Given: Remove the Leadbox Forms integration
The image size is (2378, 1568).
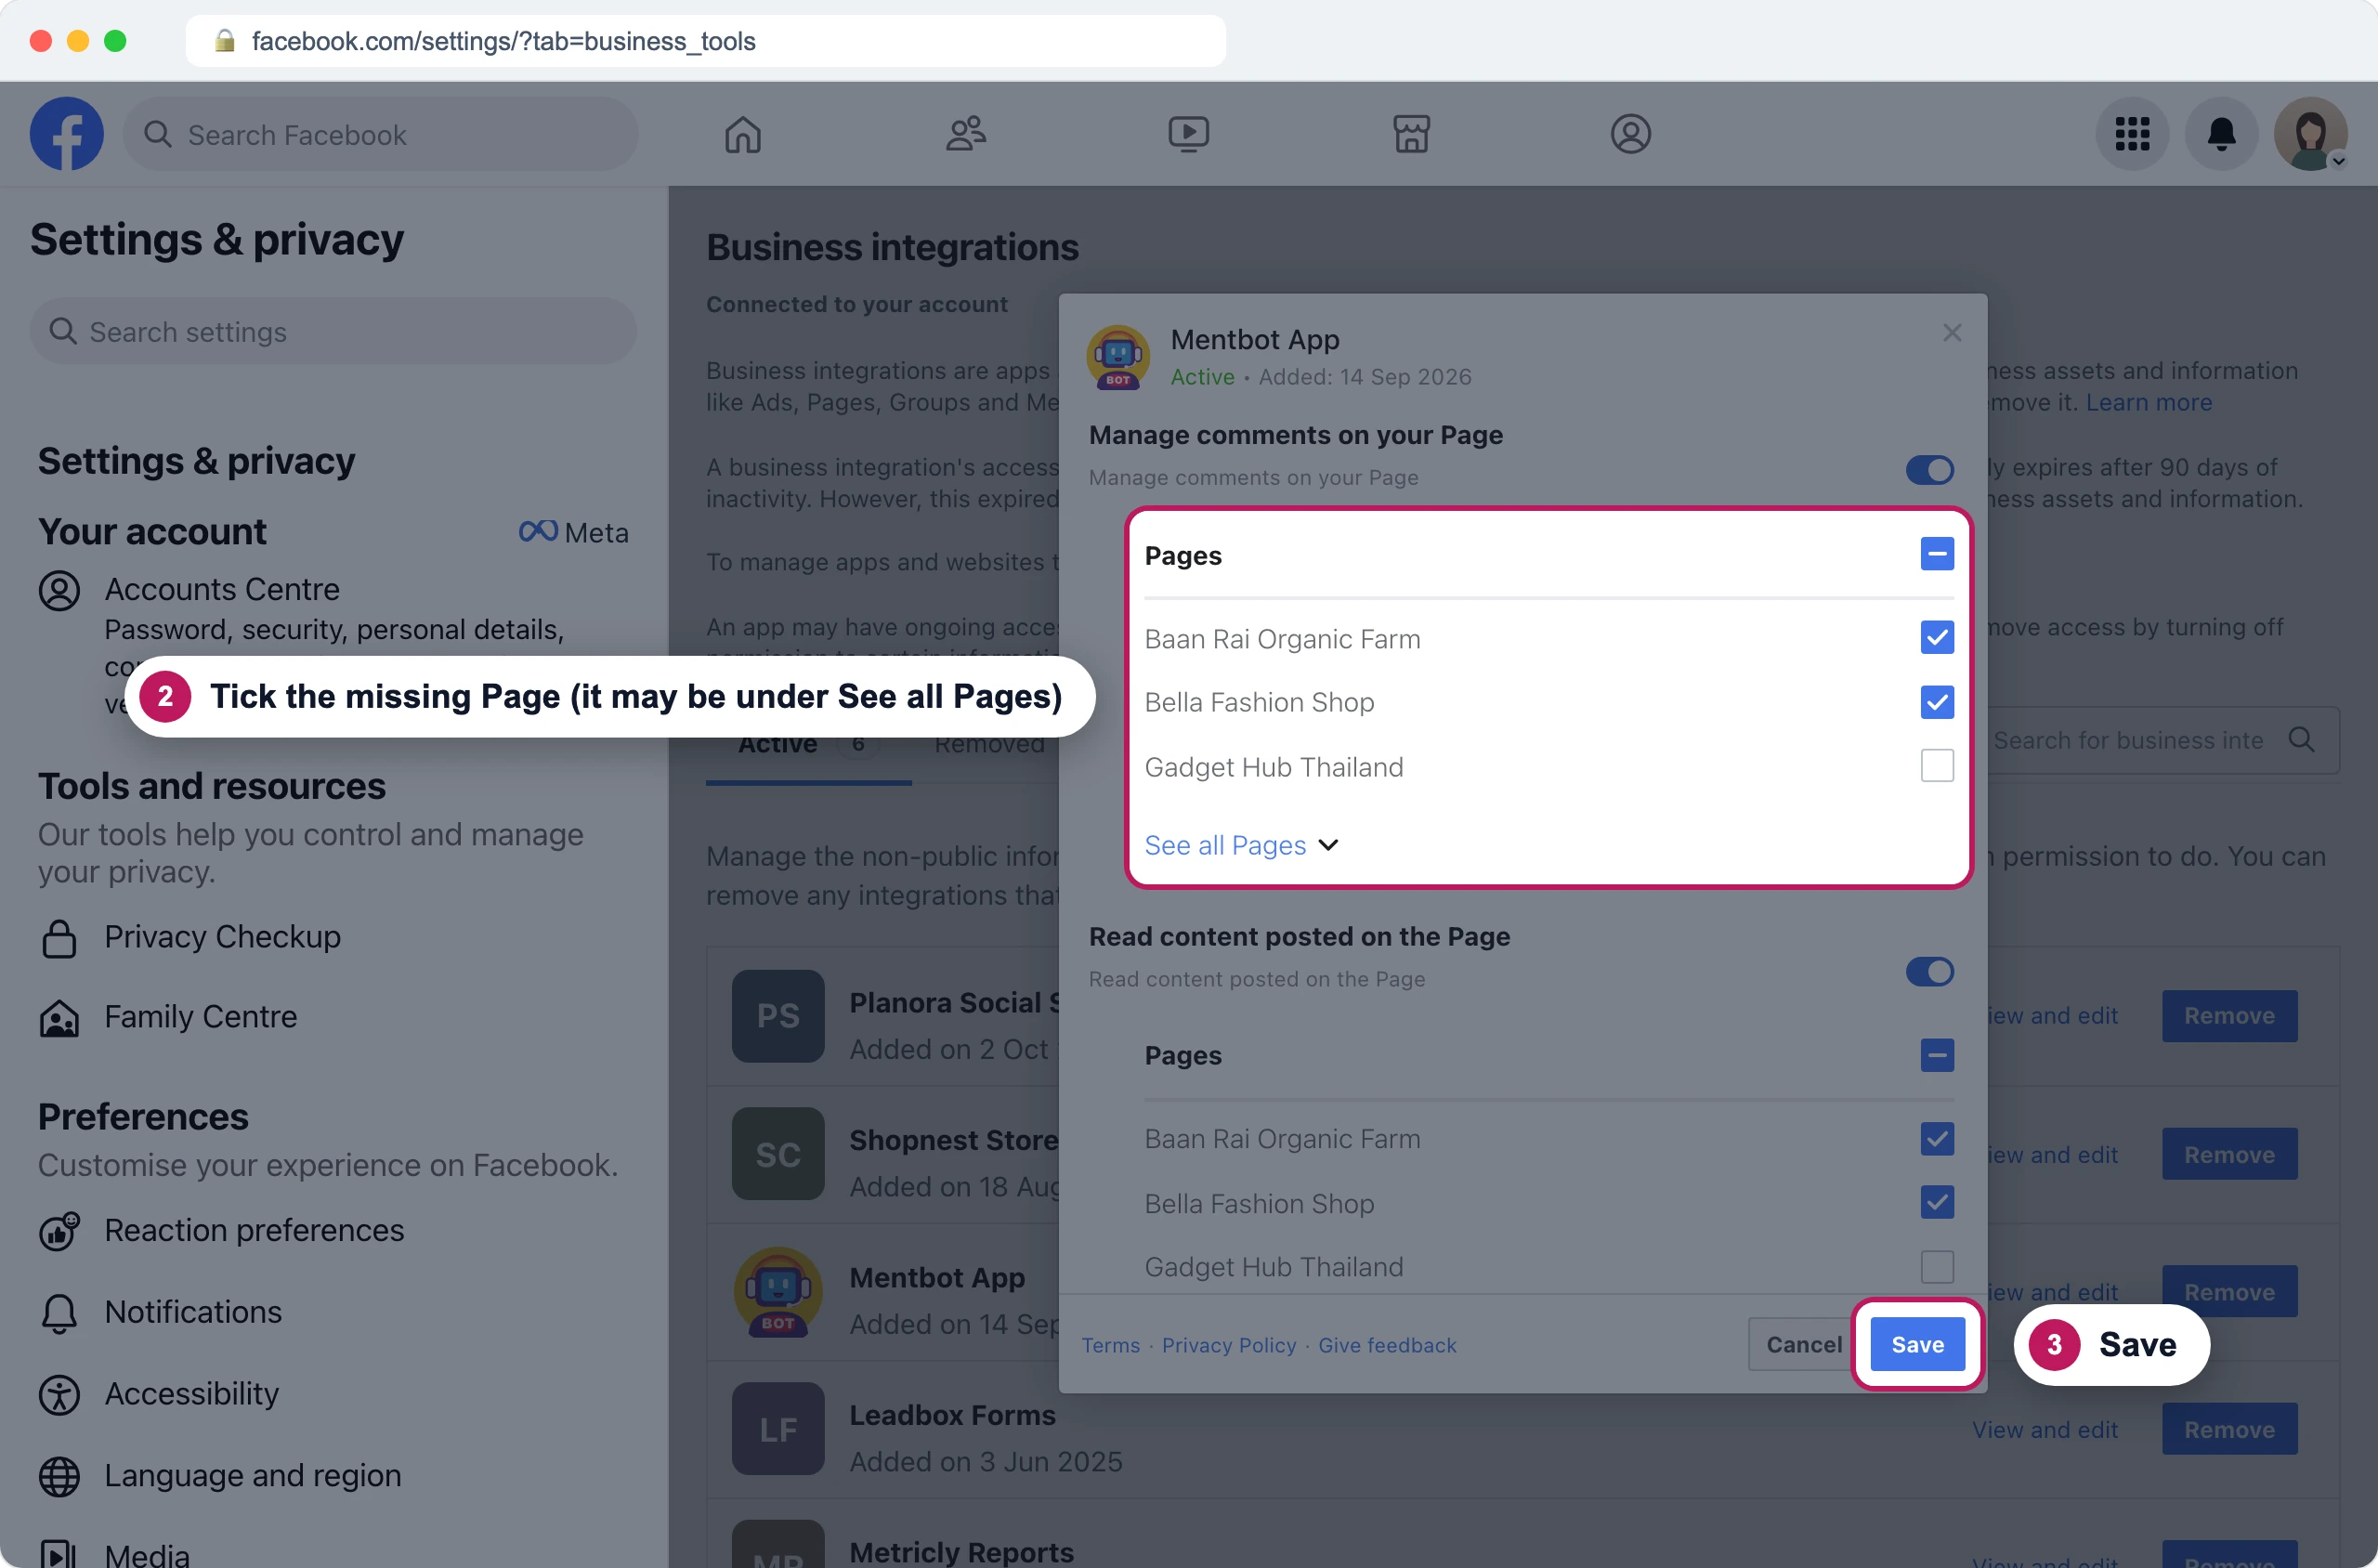Looking at the screenshot, I should coord(2229,1429).
